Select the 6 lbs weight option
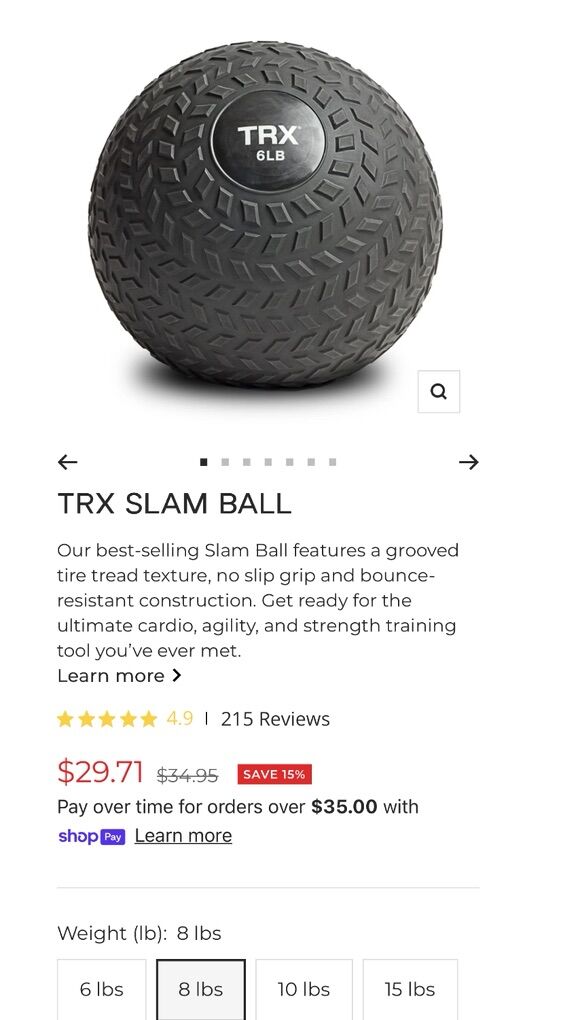The image size is (584, 1020). click(101, 989)
